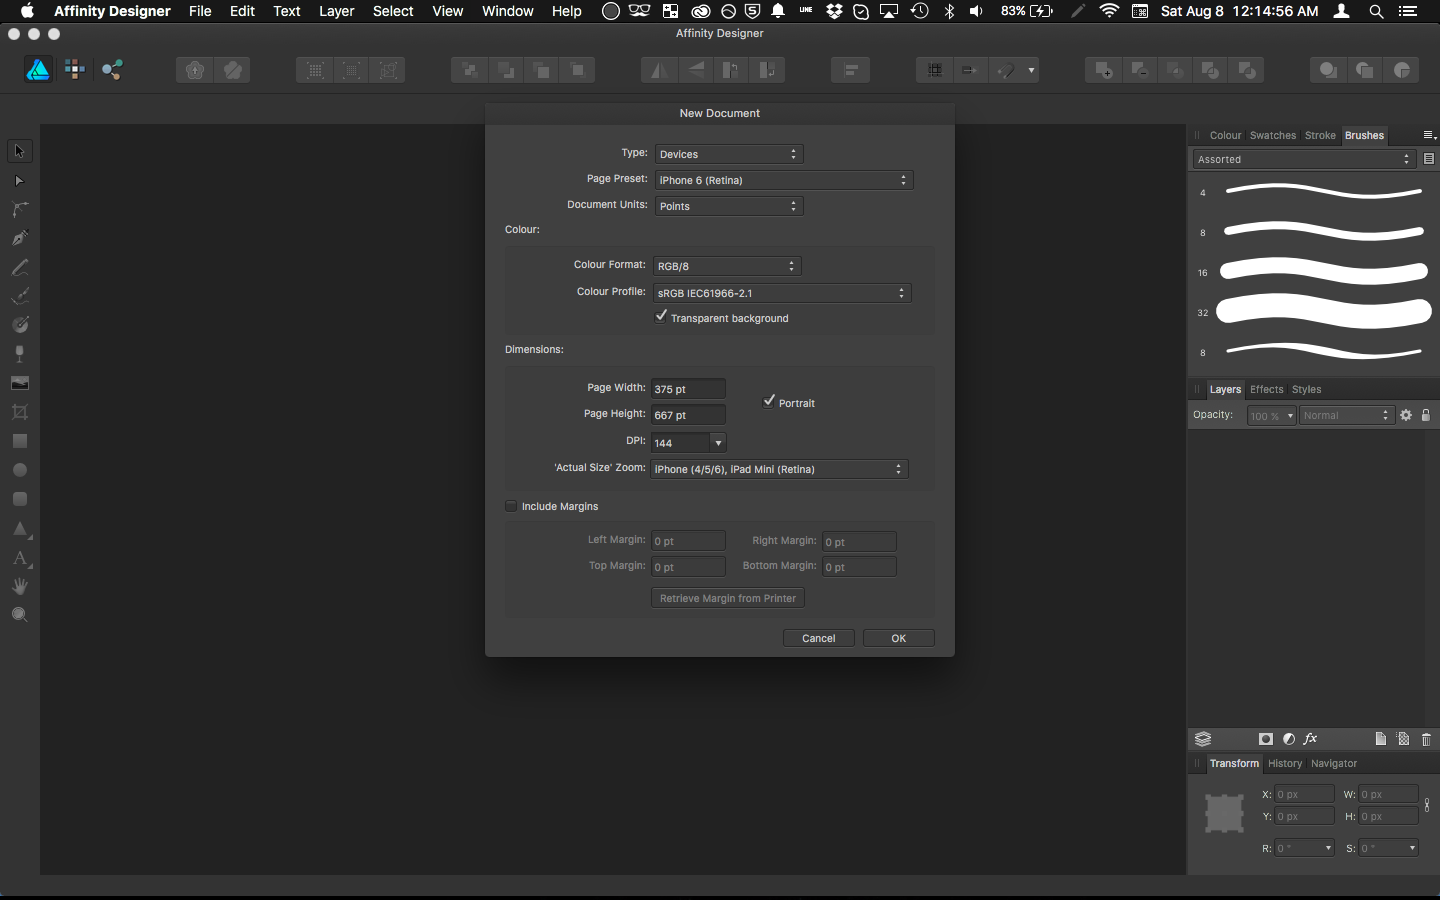Viewport: 1440px width, 900px height.
Task: Select the Fill (gradient) tool
Action: [x=19, y=325]
